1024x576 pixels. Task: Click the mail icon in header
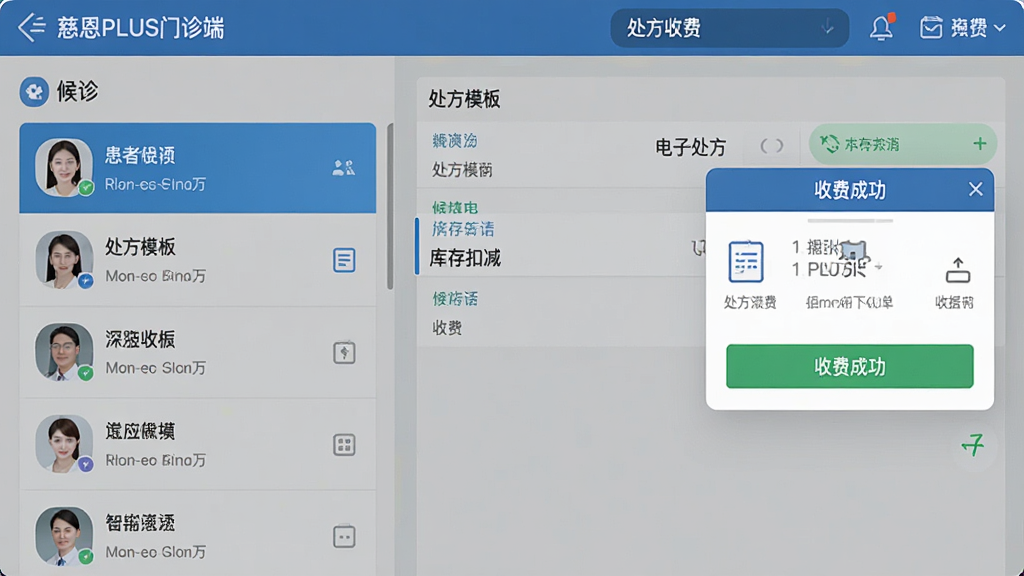[x=931, y=27]
